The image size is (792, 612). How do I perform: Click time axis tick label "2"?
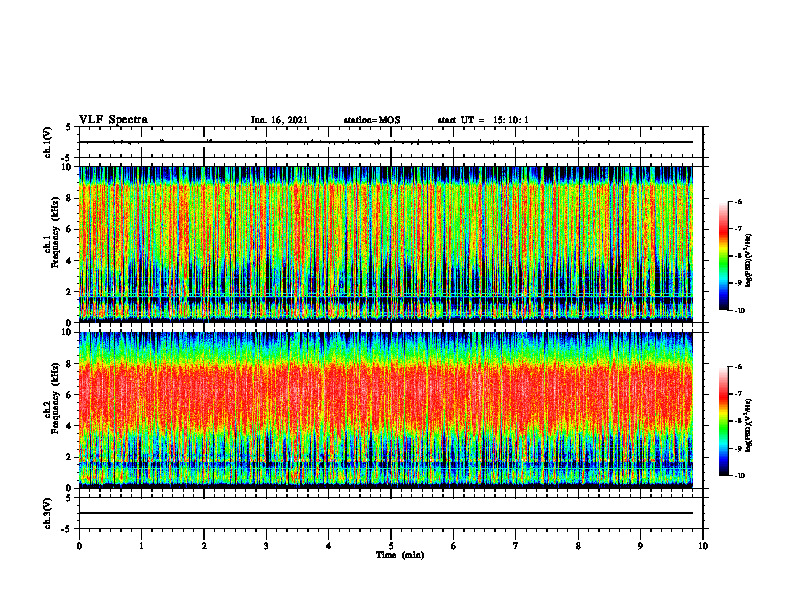pos(204,546)
